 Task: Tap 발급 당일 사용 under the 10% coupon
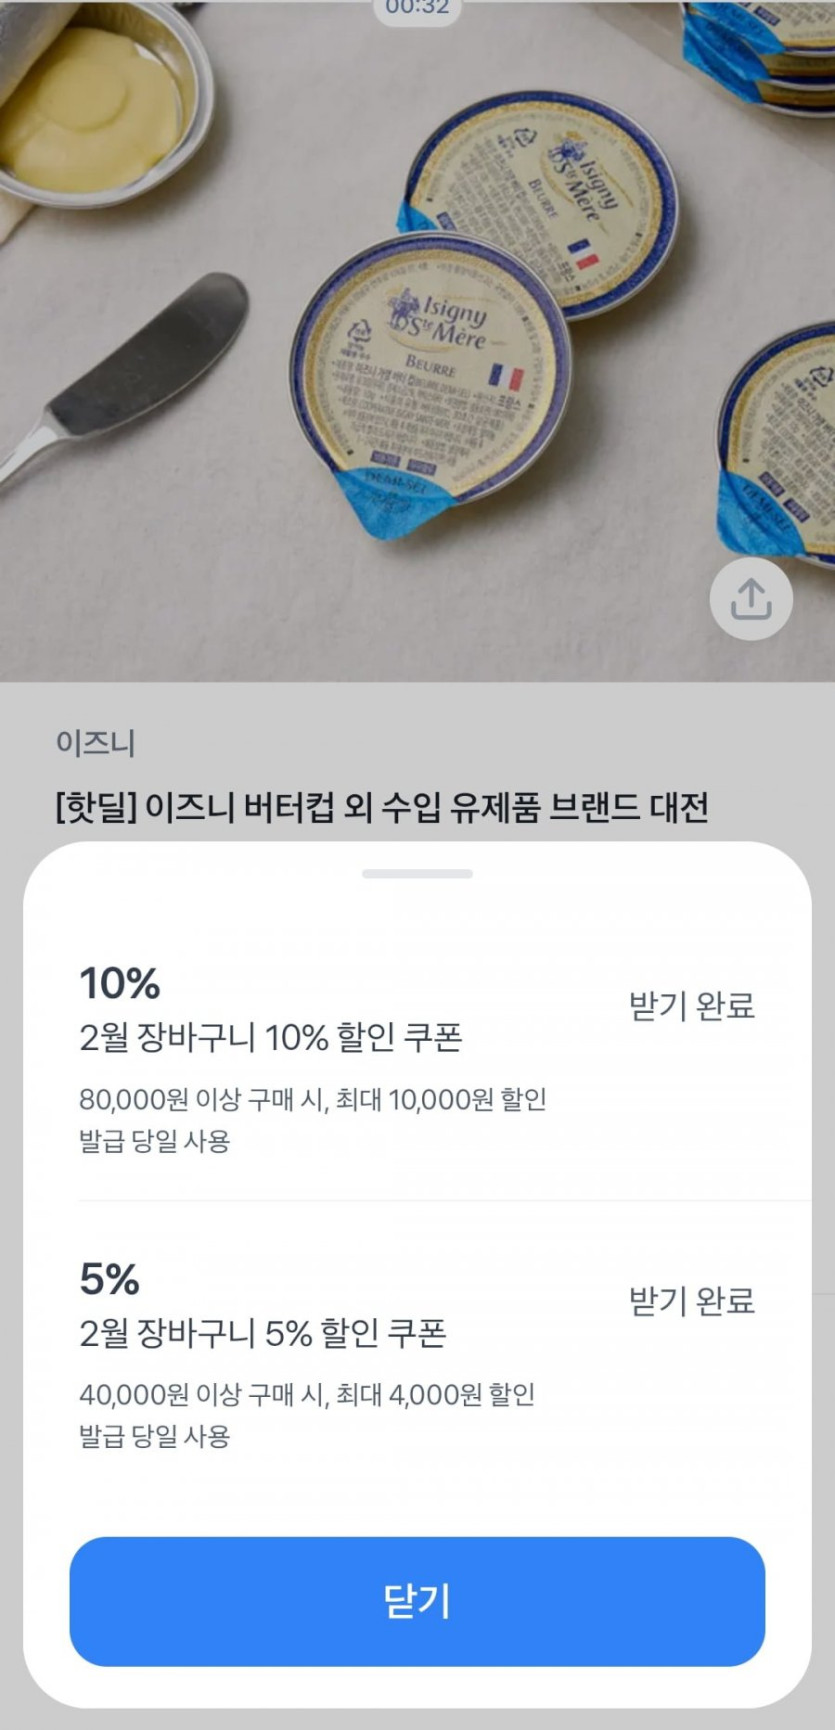155,1141
